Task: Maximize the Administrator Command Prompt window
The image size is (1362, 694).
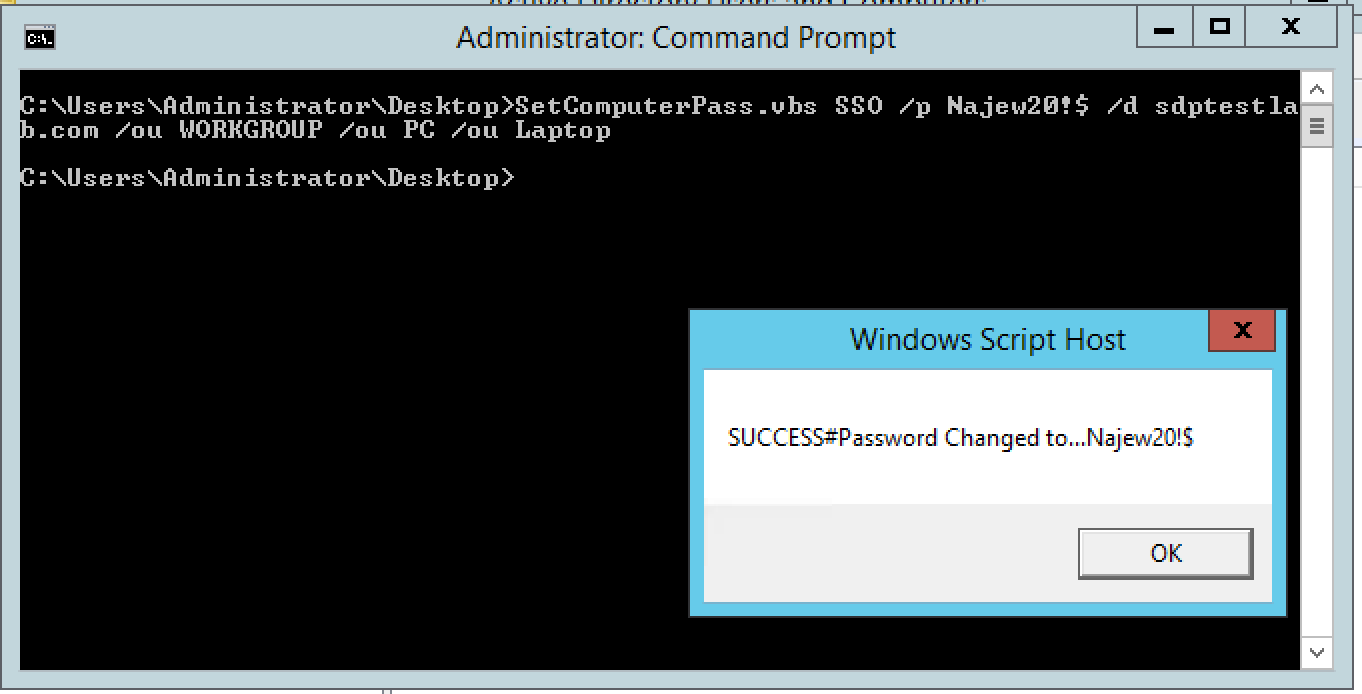Action: (x=1219, y=28)
